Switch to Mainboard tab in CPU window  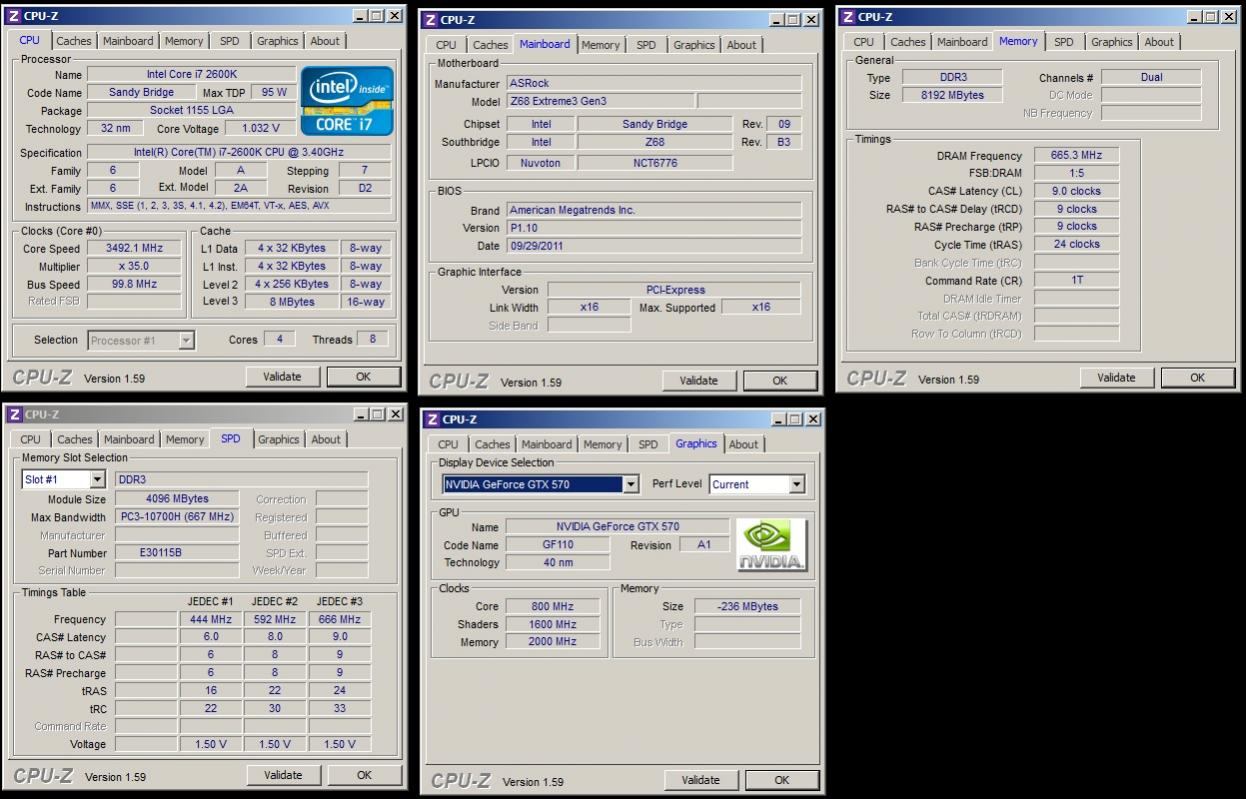click(128, 41)
